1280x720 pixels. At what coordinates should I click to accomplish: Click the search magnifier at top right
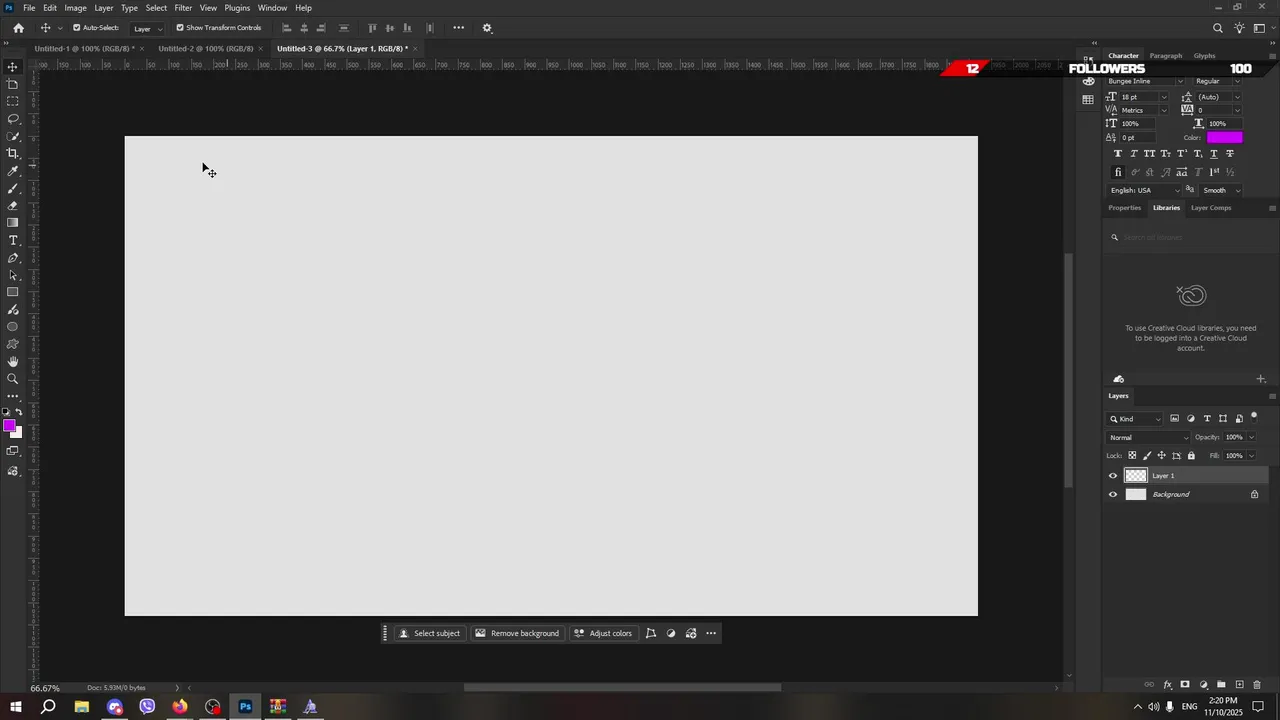tap(1217, 28)
